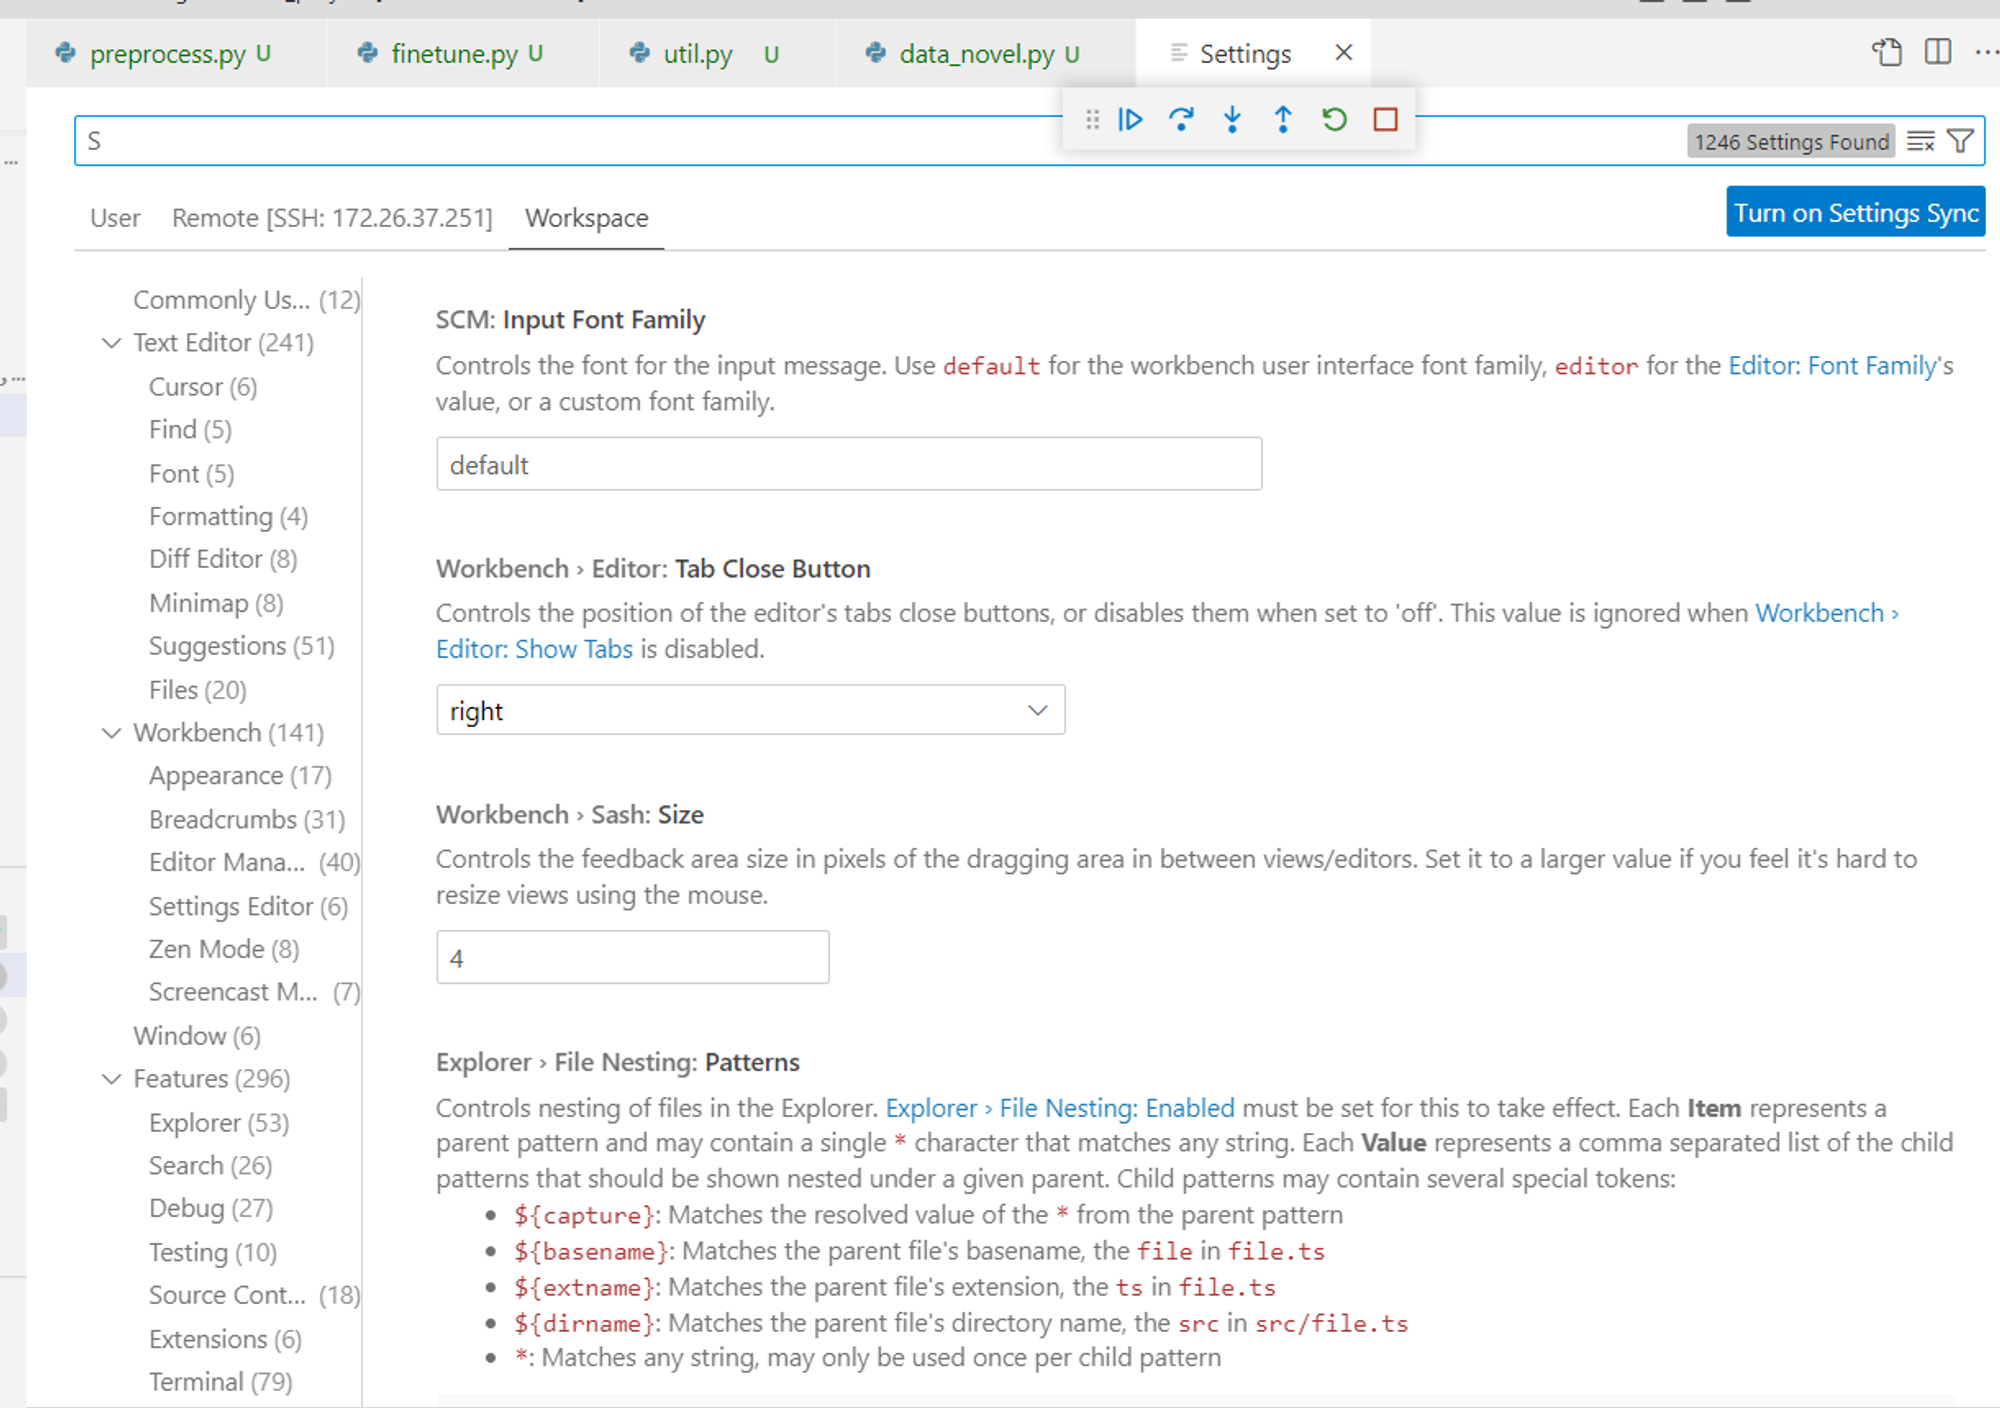
Task: Collapse the Text Editor tree section
Action: (112, 343)
